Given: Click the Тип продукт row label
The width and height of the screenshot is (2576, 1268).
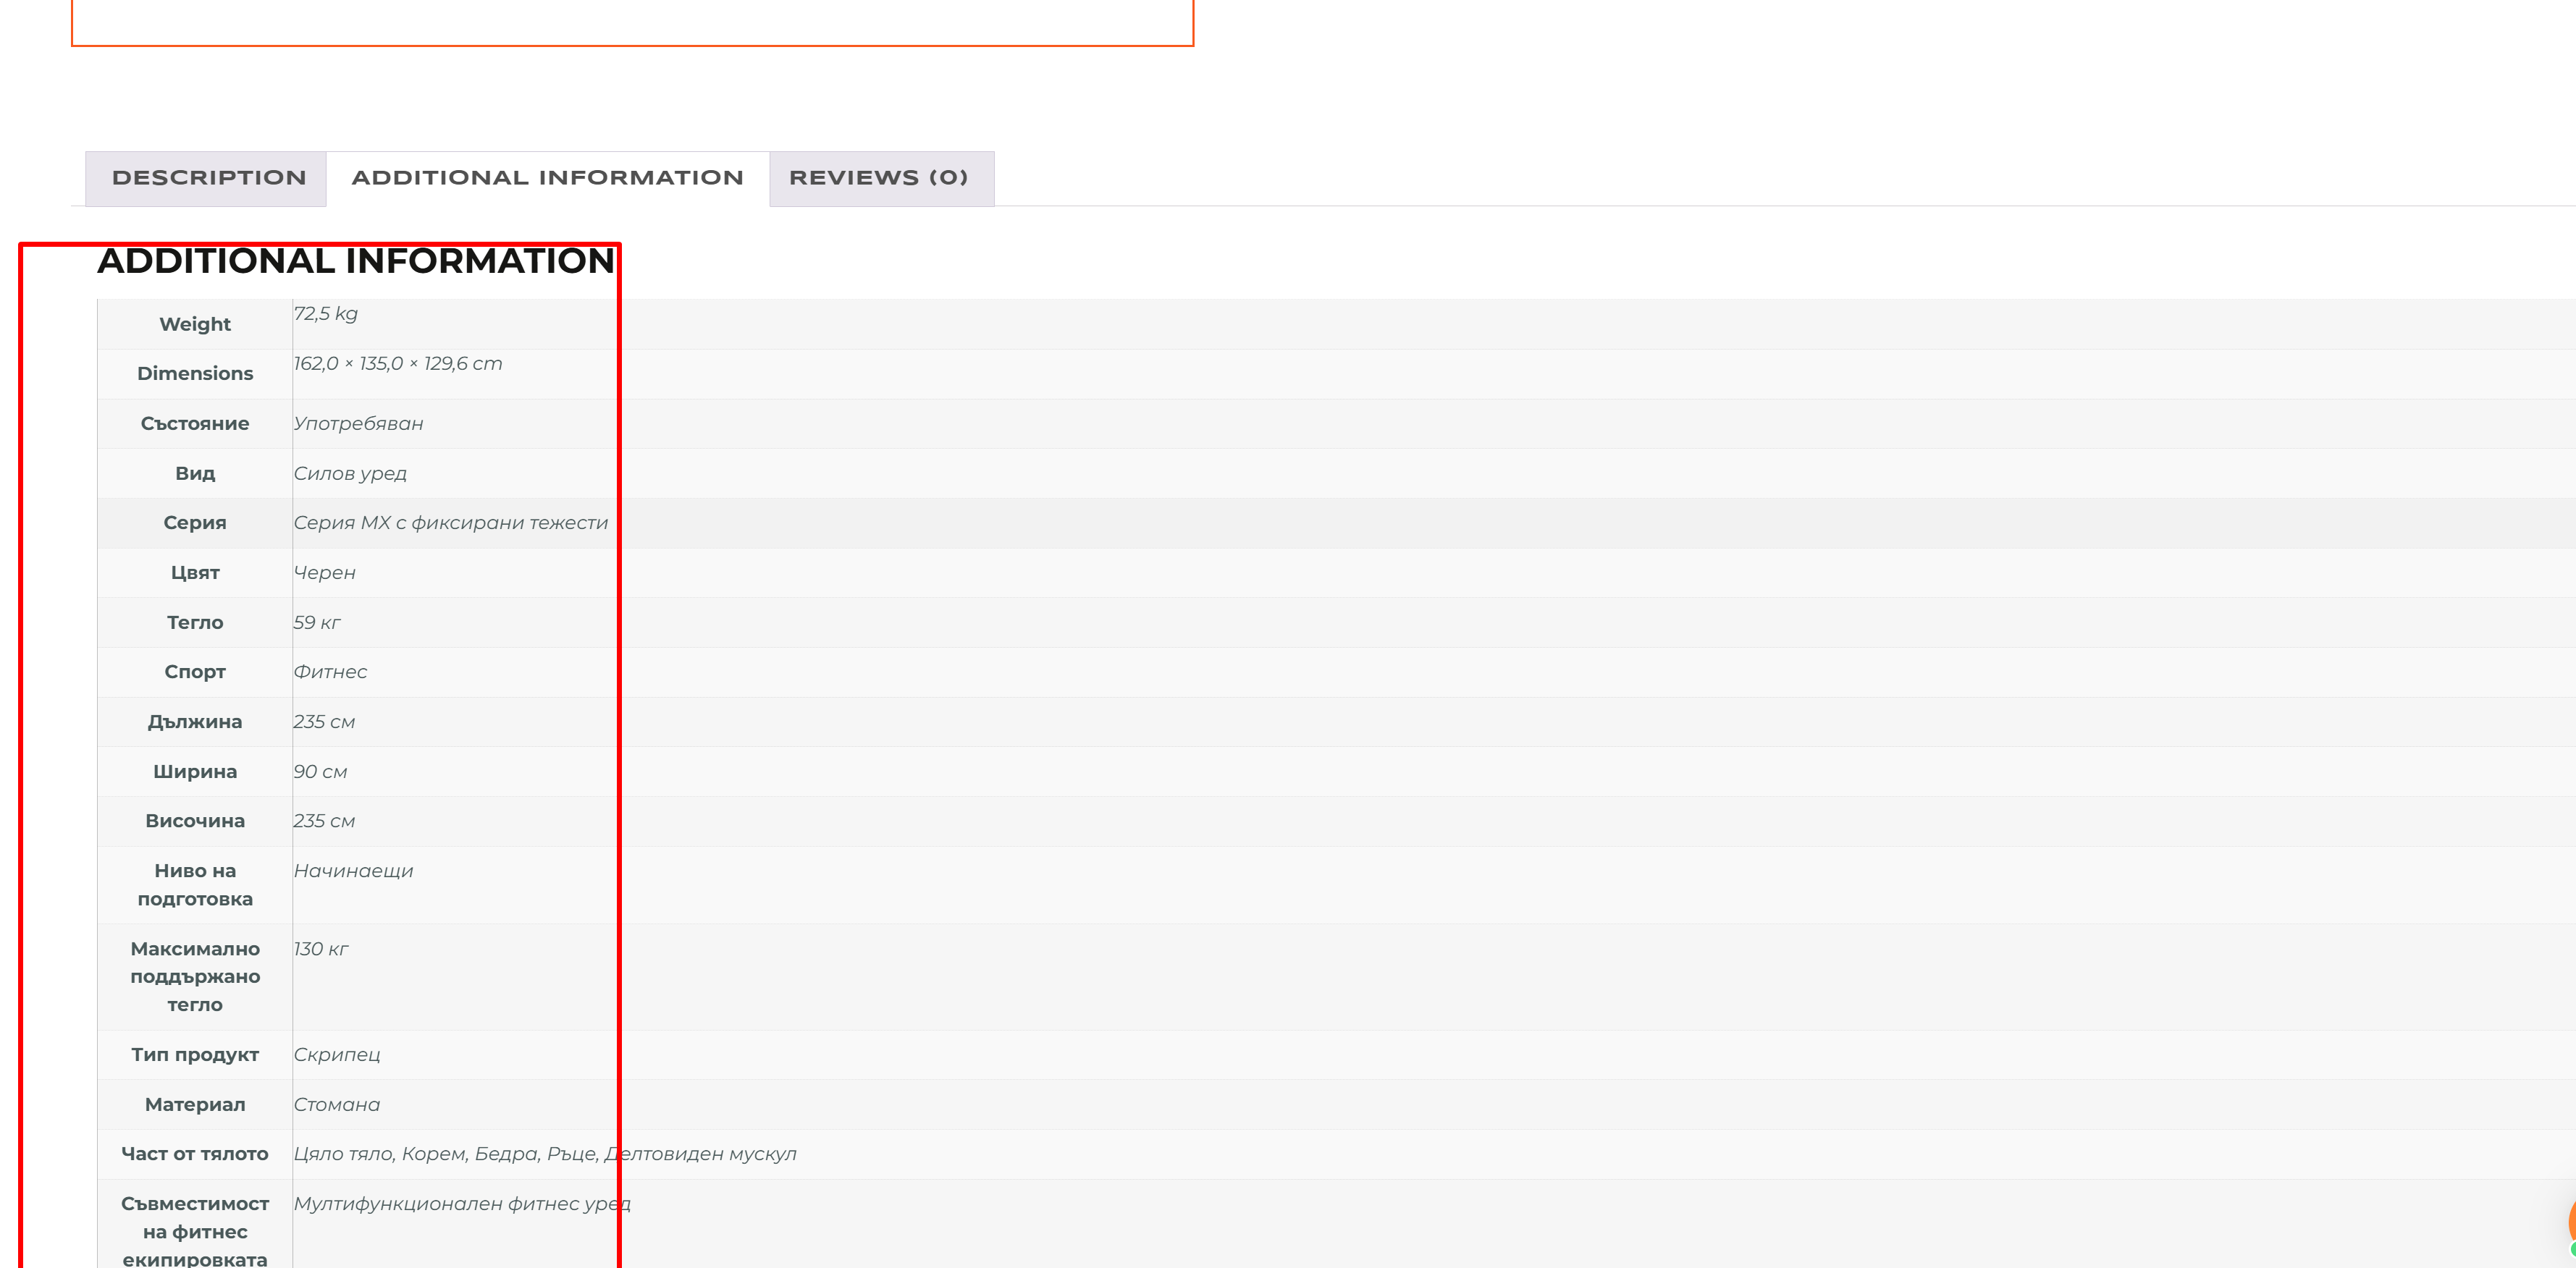Looking at the screenshot, I should pos(195,1055).
